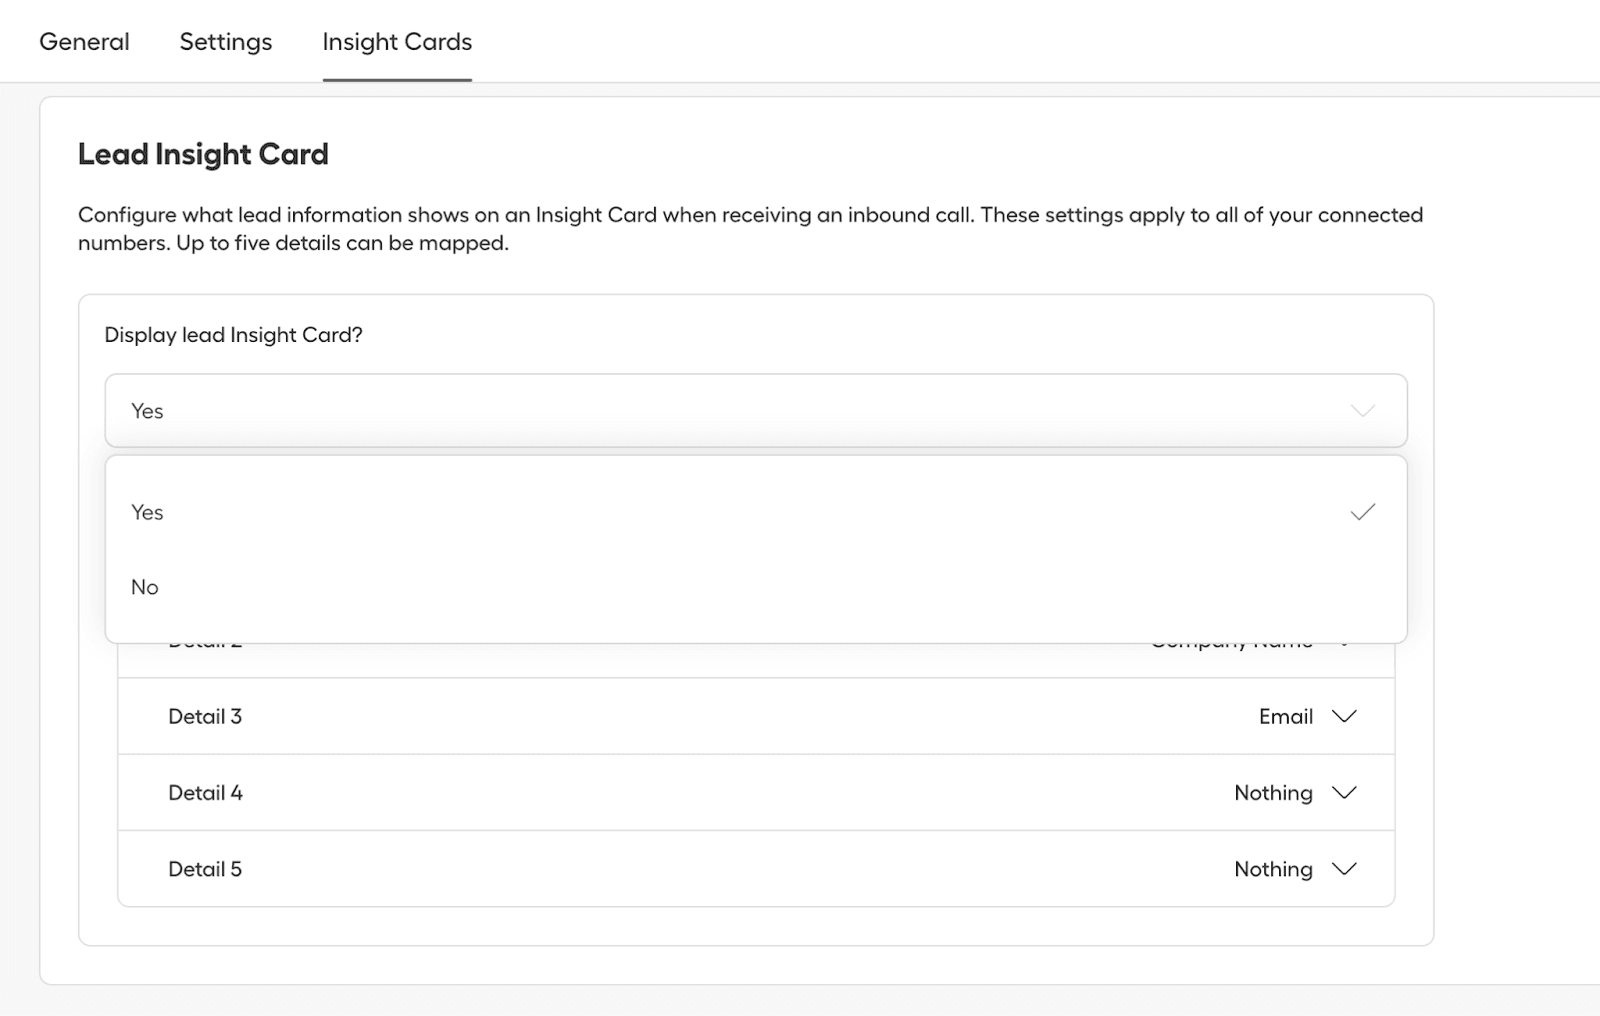The width and height of the screenshot is (1600, 1016).
Task: Click the Nothing value for Detail 4
Action: 1273,793
